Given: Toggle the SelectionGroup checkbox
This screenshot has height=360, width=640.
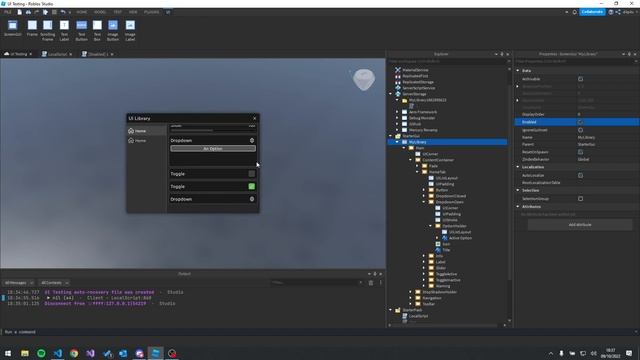Looking at the screenshot, I should [x=580, y=199].
